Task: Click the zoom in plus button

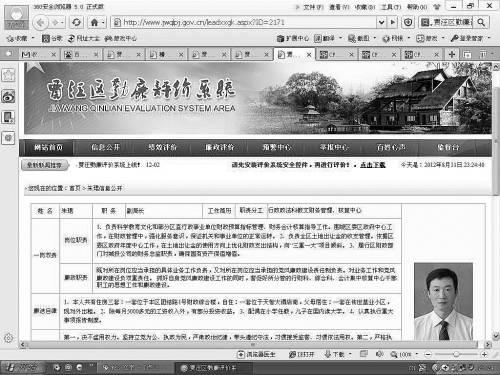Action: pyautogui.click(x=484, y=355)
